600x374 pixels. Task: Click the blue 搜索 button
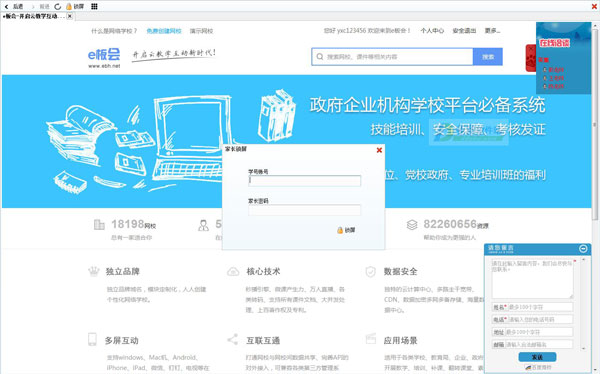point(488,57)
